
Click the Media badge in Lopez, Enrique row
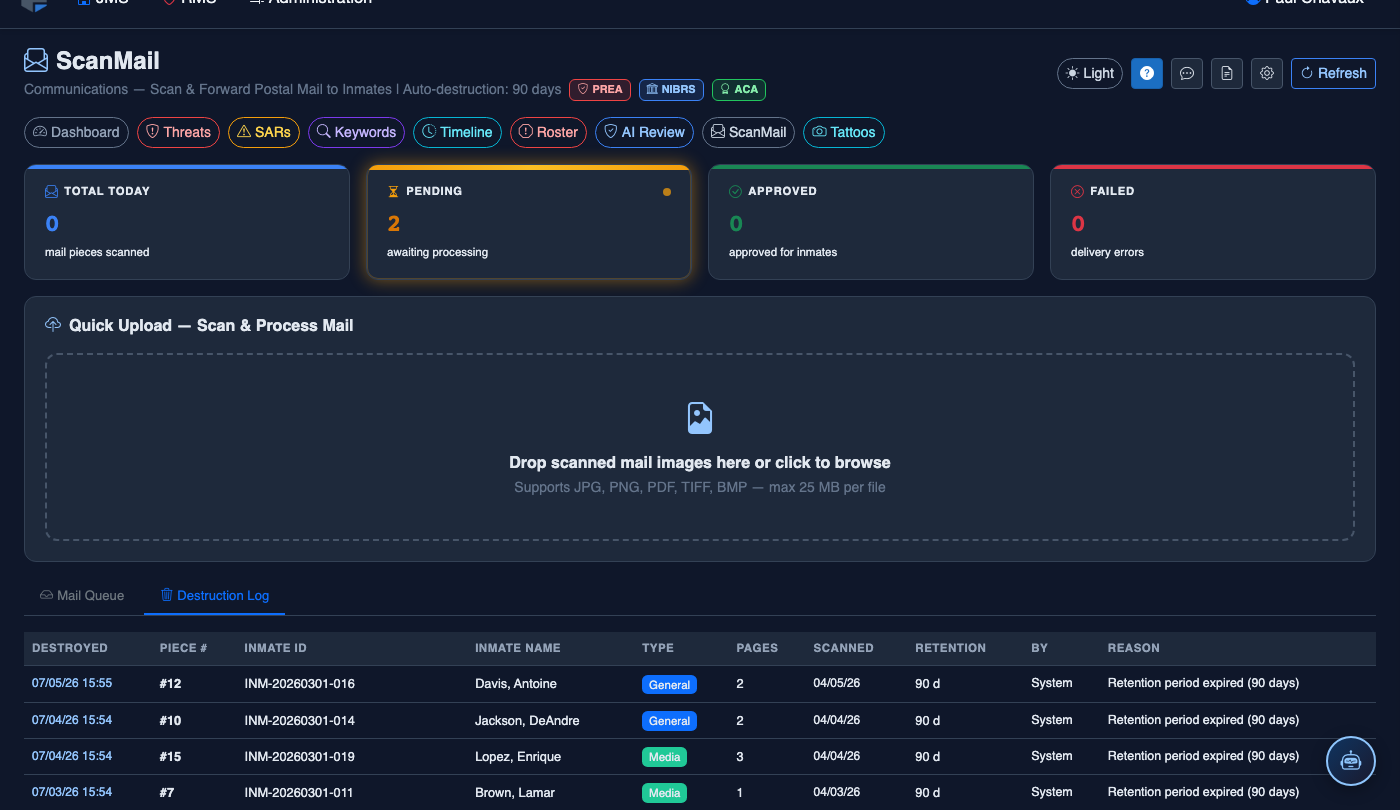point(665,757)
